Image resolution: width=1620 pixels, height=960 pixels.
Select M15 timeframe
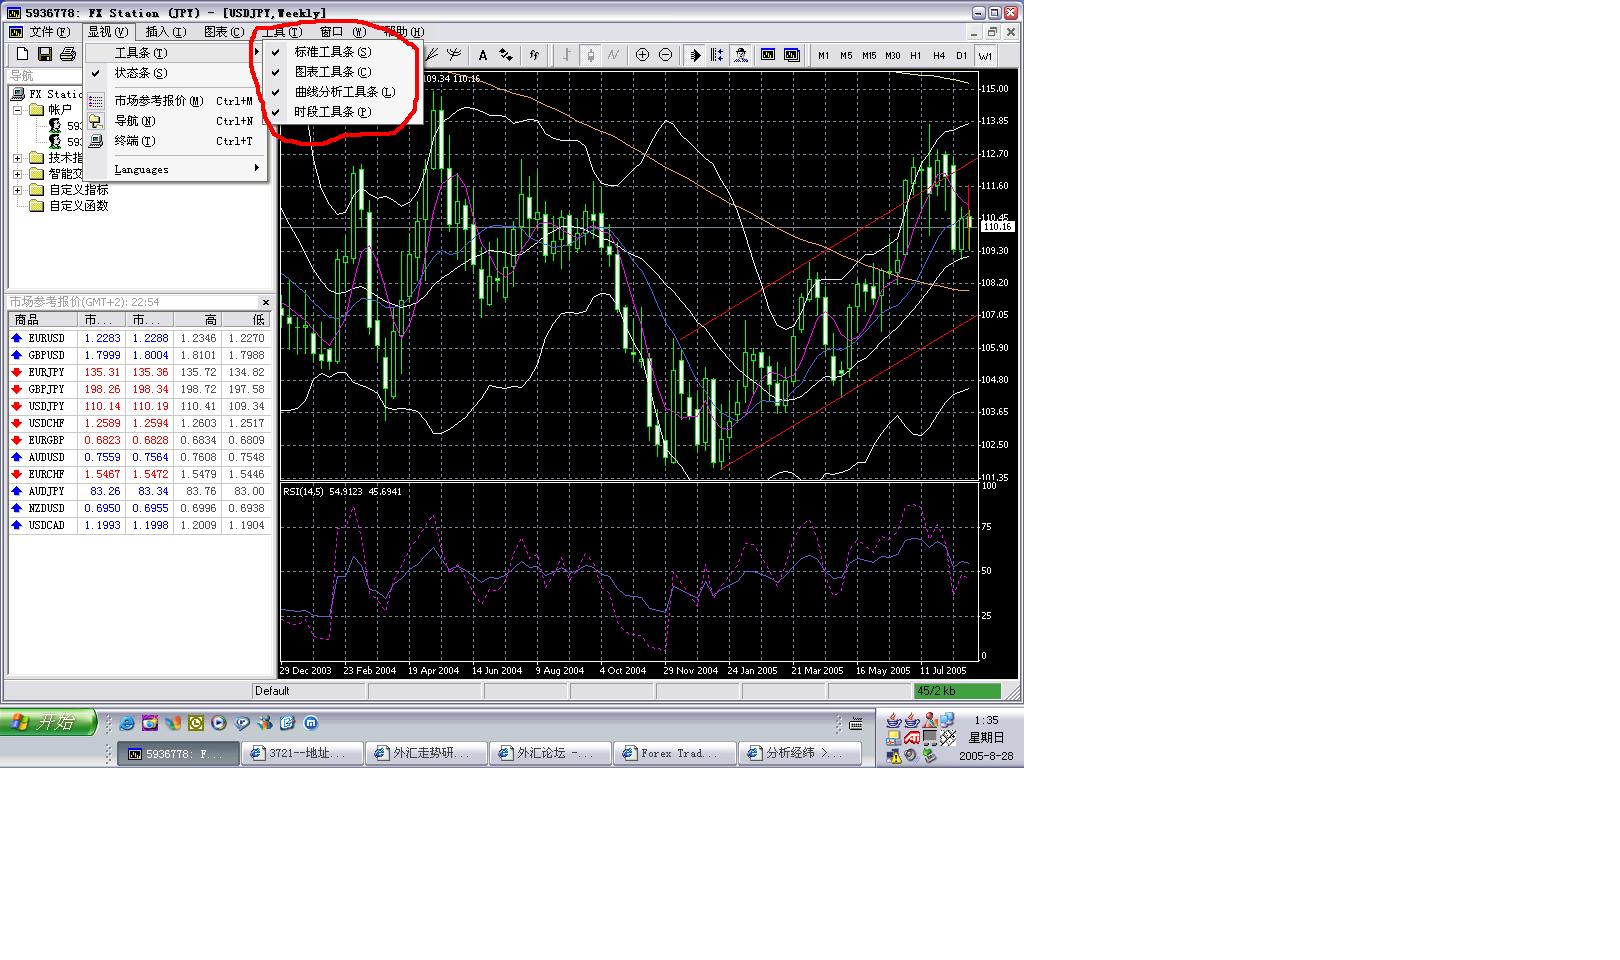(x=869, y=55)
